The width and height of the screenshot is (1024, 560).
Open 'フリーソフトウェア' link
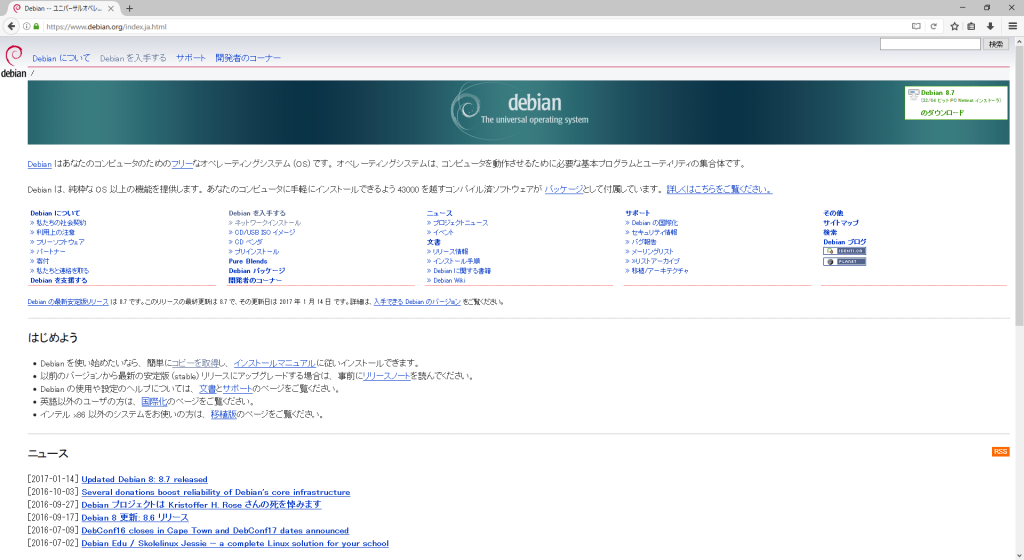(60, 241)
